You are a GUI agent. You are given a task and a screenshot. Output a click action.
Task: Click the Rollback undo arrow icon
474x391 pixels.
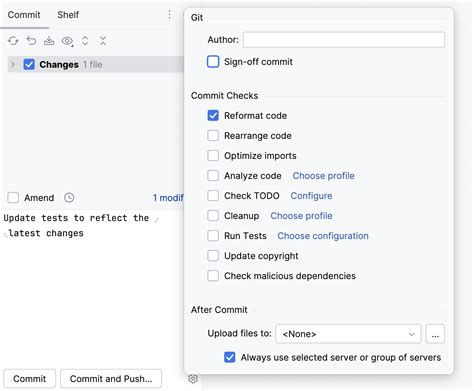point(31,41)
